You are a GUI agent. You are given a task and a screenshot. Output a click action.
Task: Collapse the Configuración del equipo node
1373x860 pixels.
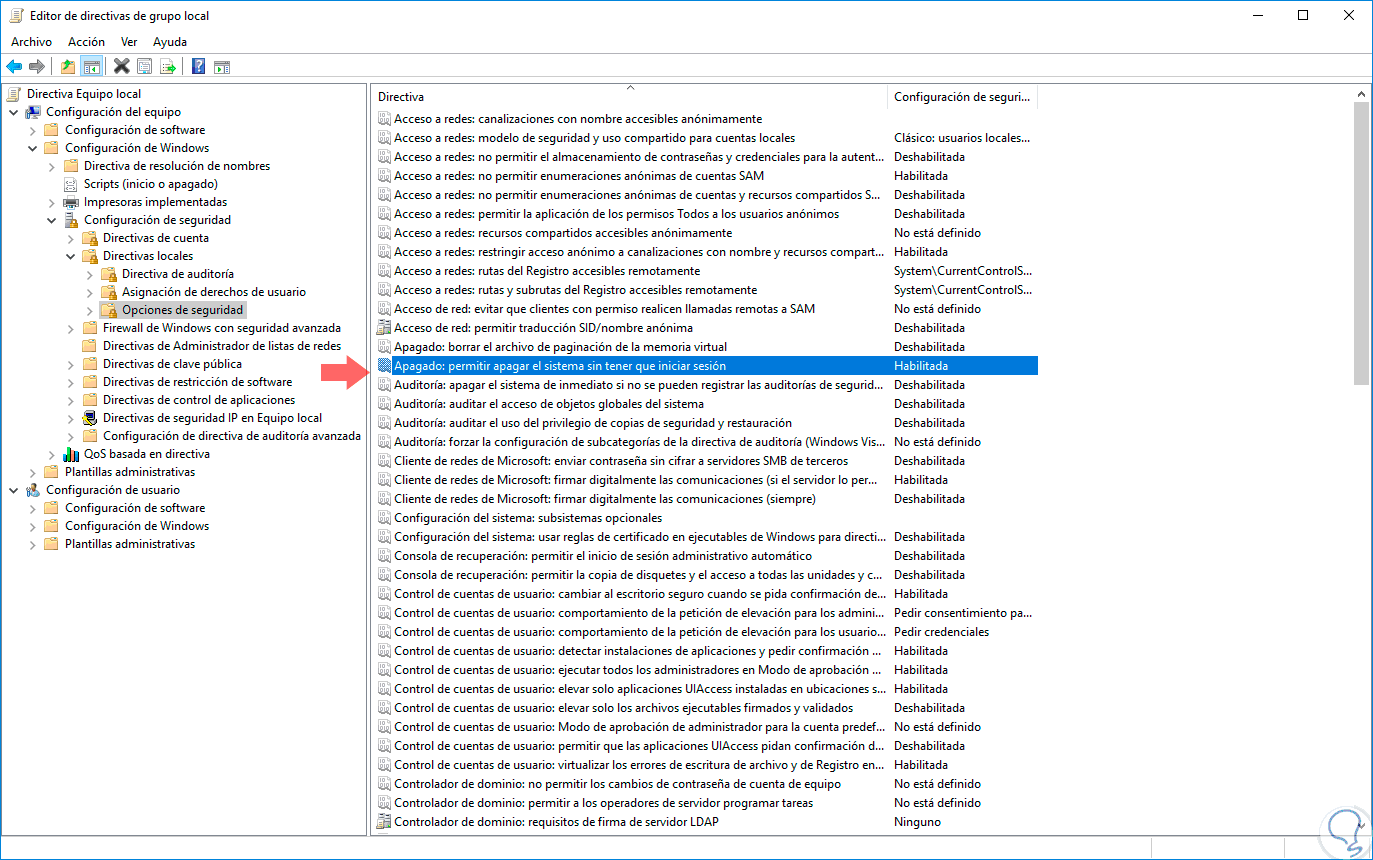(14, 112)
